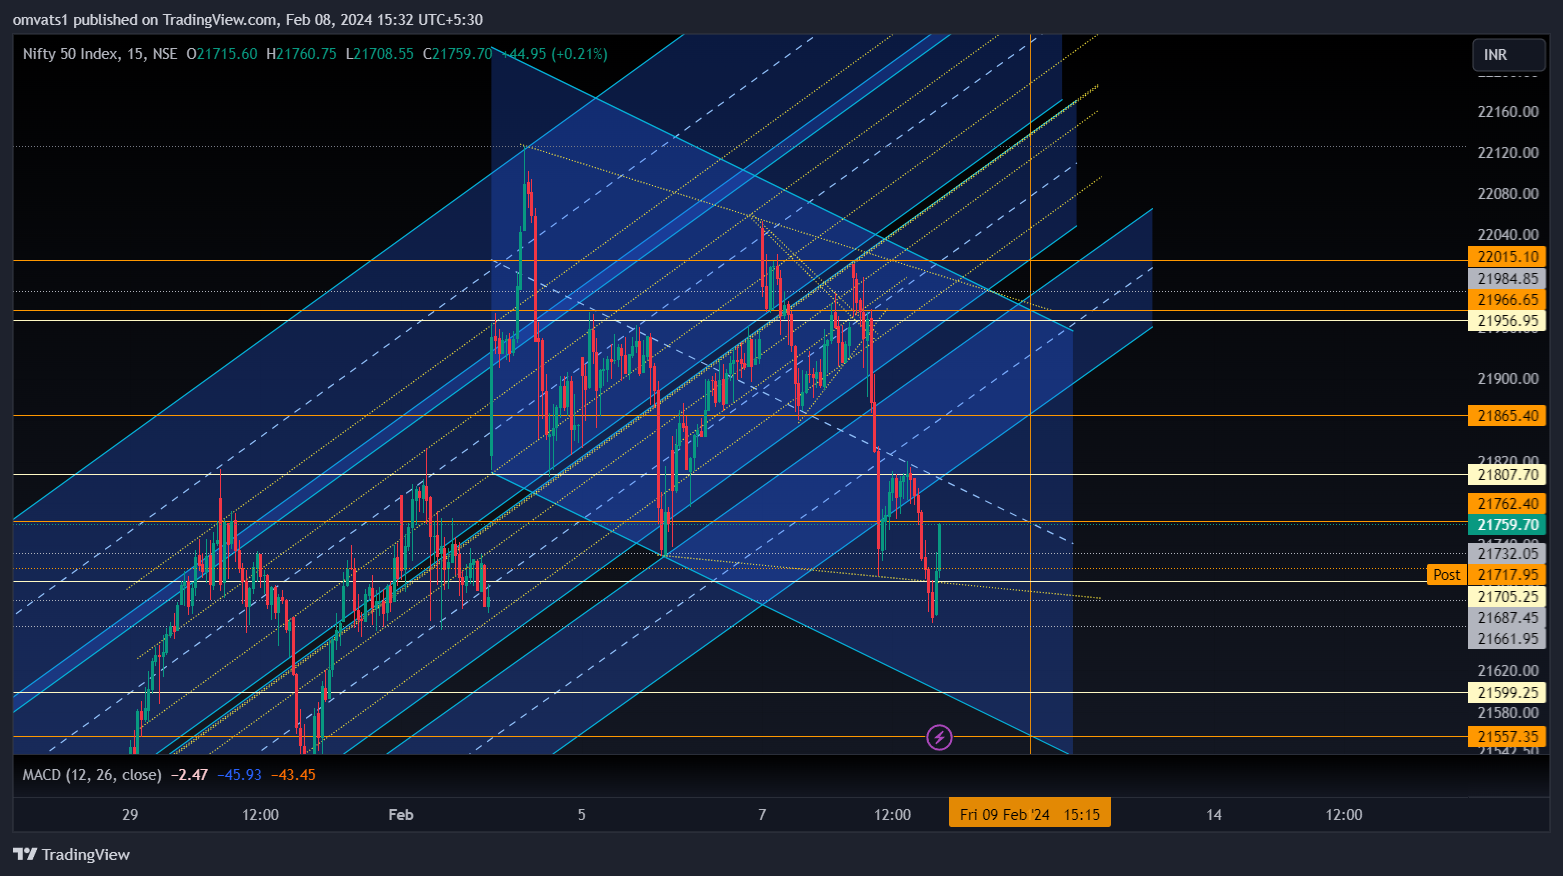
Task: Click the 22160.00 price scale value
Action: coord(1507,111)
